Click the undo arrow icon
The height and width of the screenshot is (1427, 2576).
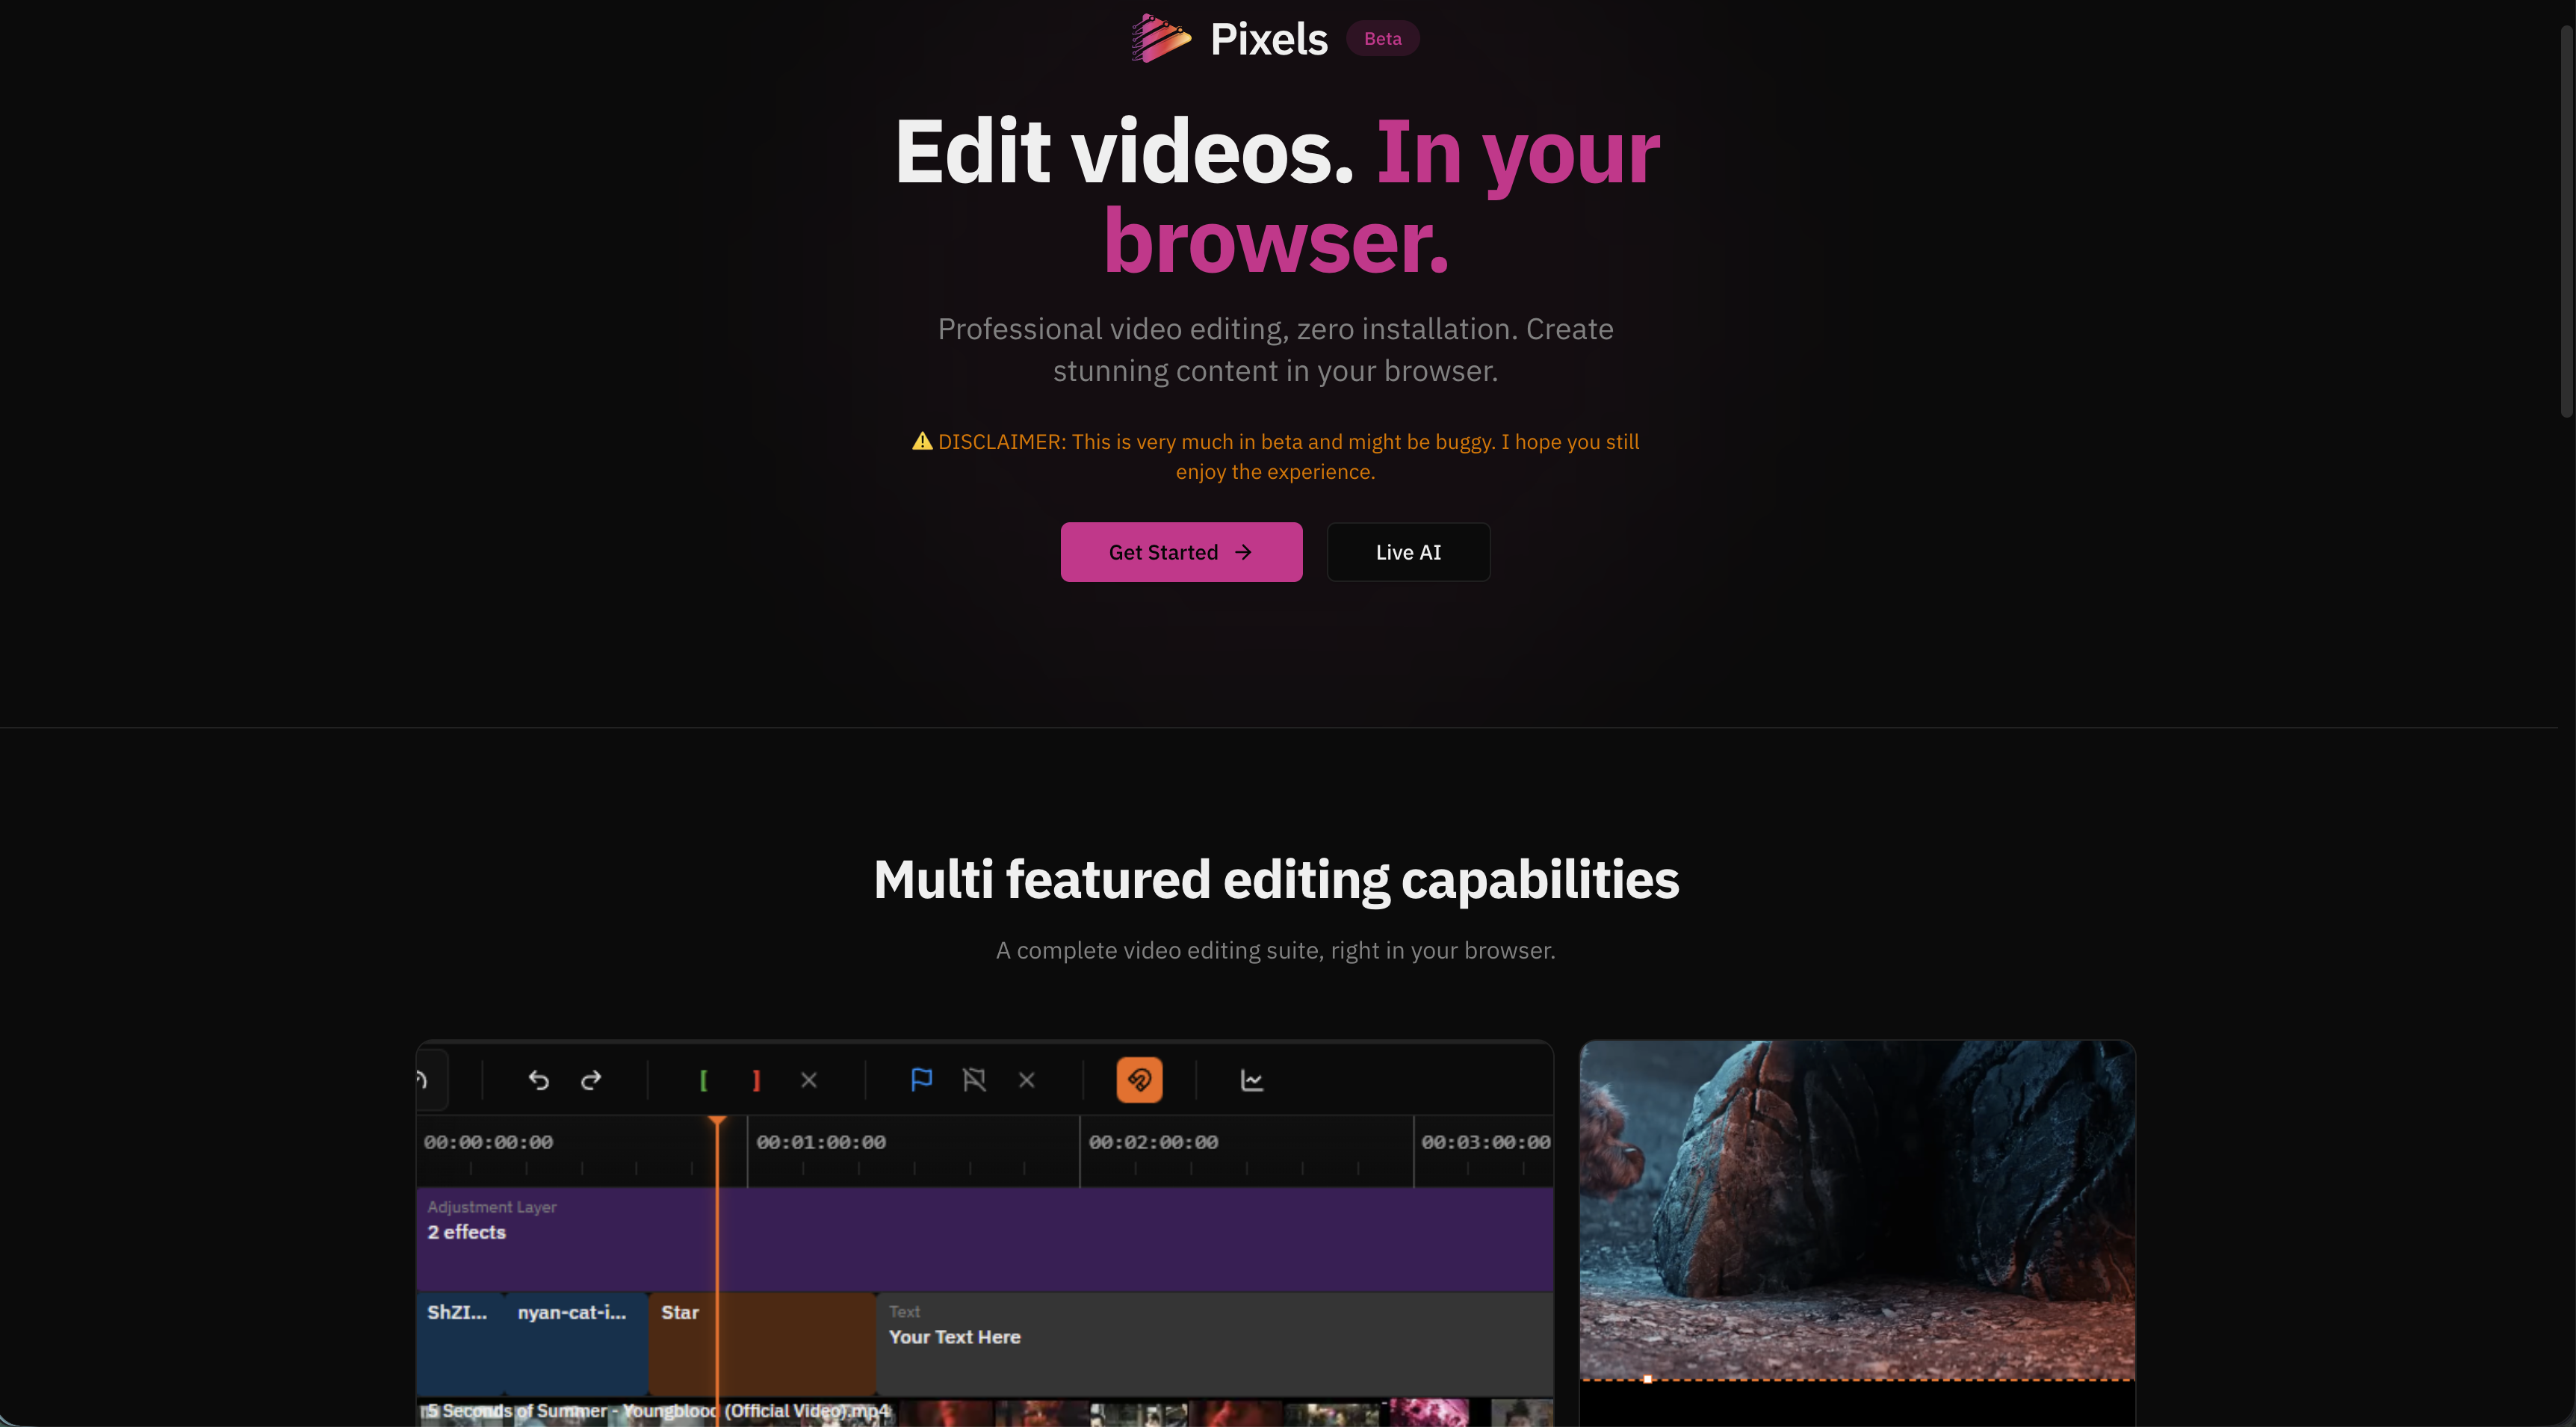pyautogui.click(x=538, y=1080)
